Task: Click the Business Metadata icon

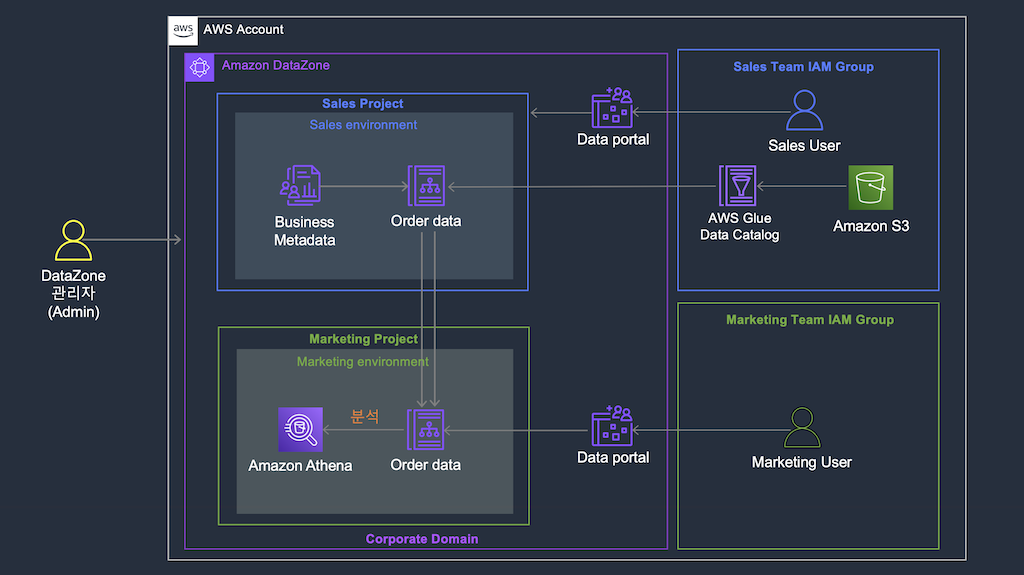Action: pyautogui.click(x=300, y=186)
